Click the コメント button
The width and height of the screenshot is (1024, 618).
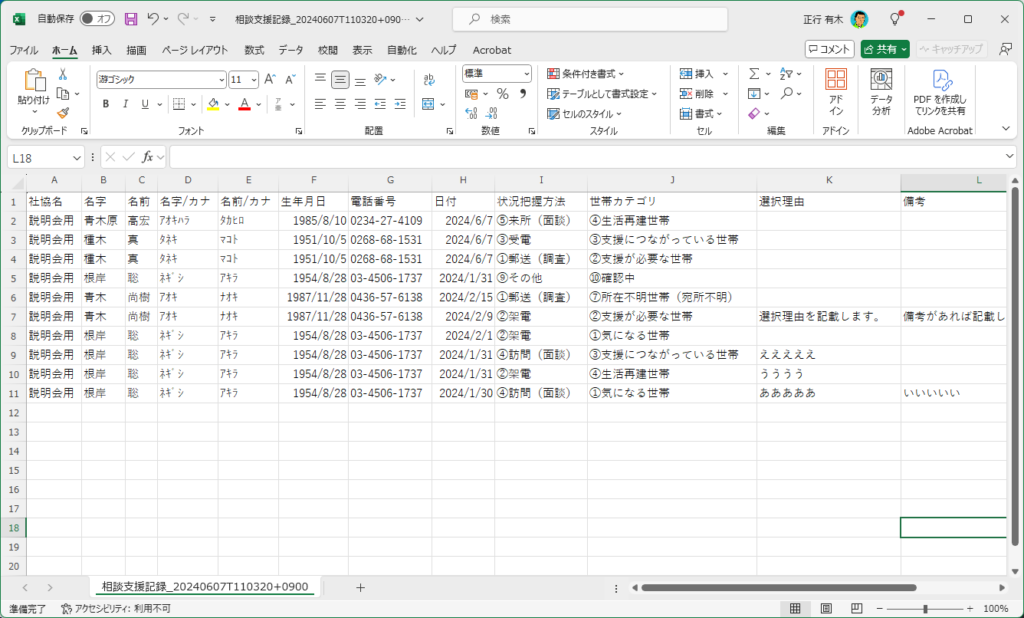pyautogui.click(x=829, y=49)
